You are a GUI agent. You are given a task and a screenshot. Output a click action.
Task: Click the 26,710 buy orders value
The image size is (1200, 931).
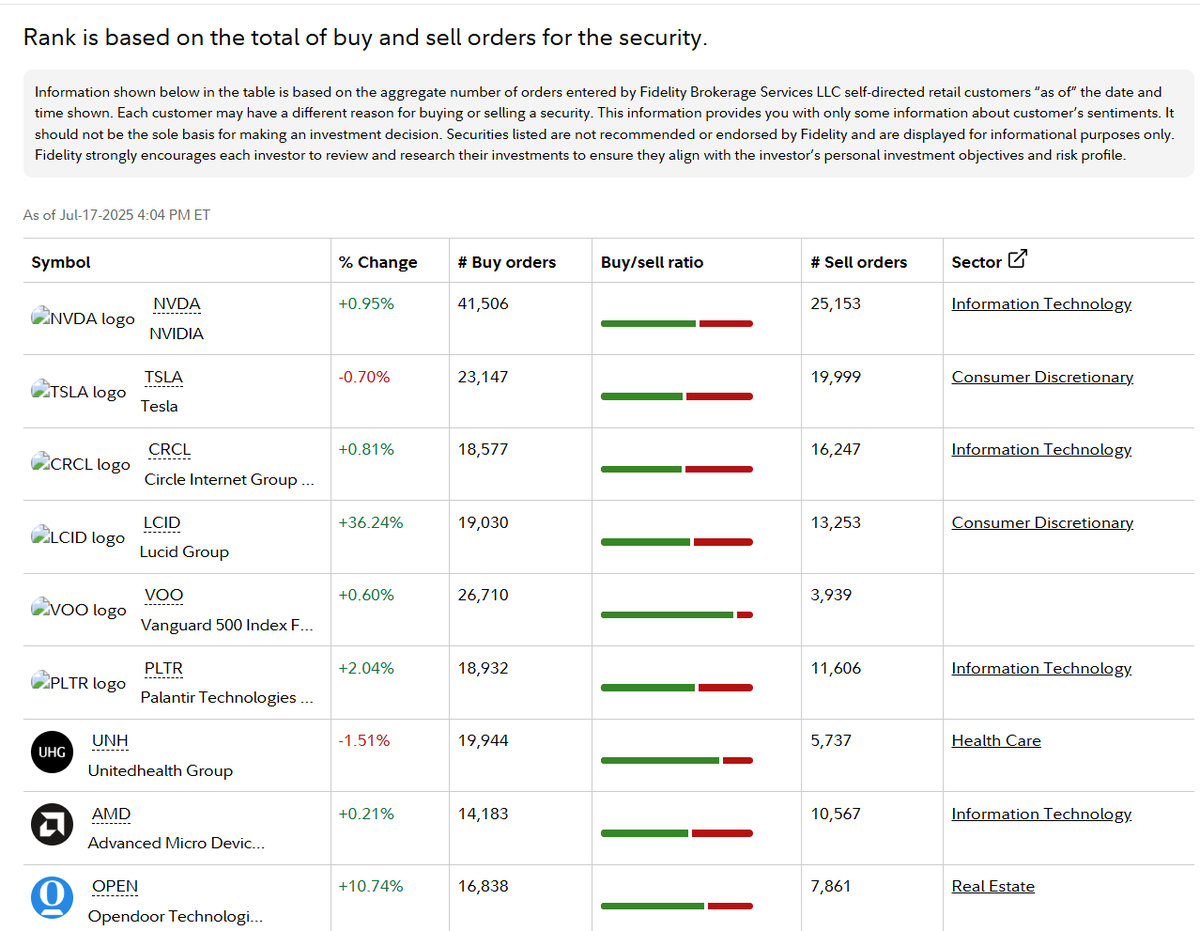coord(483,595)
